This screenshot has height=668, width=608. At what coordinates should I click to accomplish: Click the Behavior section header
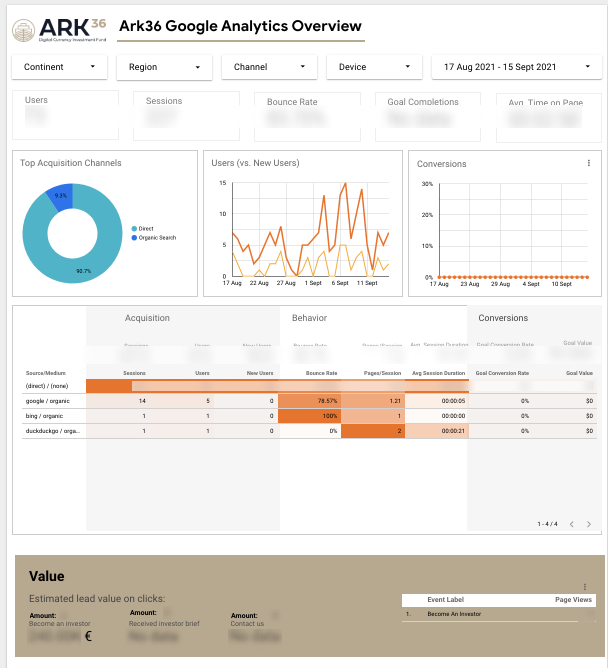click(x=309, y=318)
